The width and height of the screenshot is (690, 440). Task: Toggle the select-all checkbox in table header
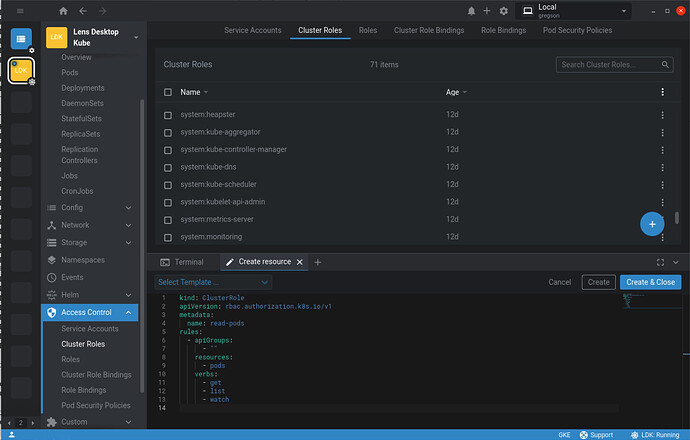pos(169,92)
